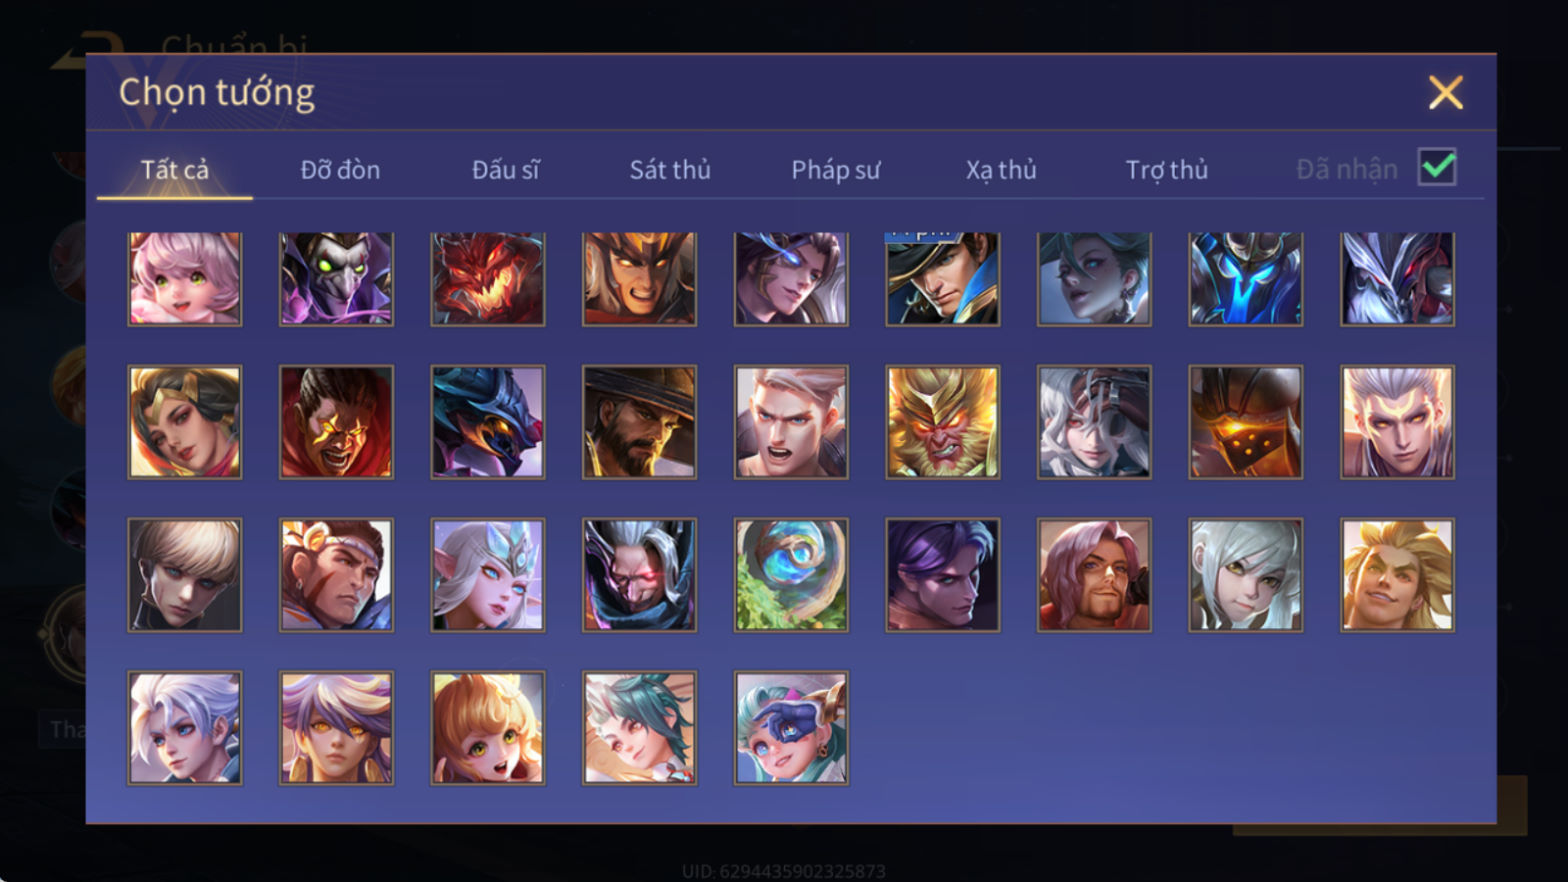Open the Đấu sĩ tab
The height and width of the screenshot is (882, 1568).
coord(505,170)
